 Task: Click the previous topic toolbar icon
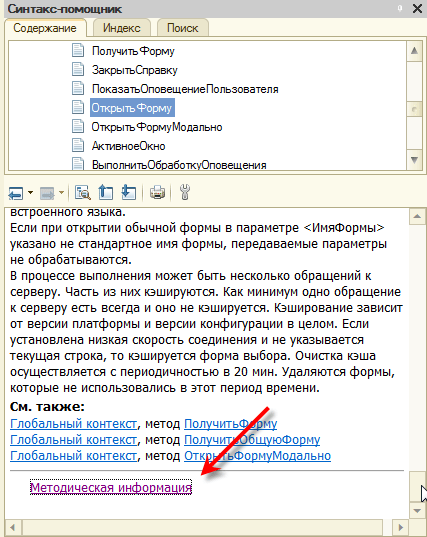pyautogui.click(x=105, y=192)
